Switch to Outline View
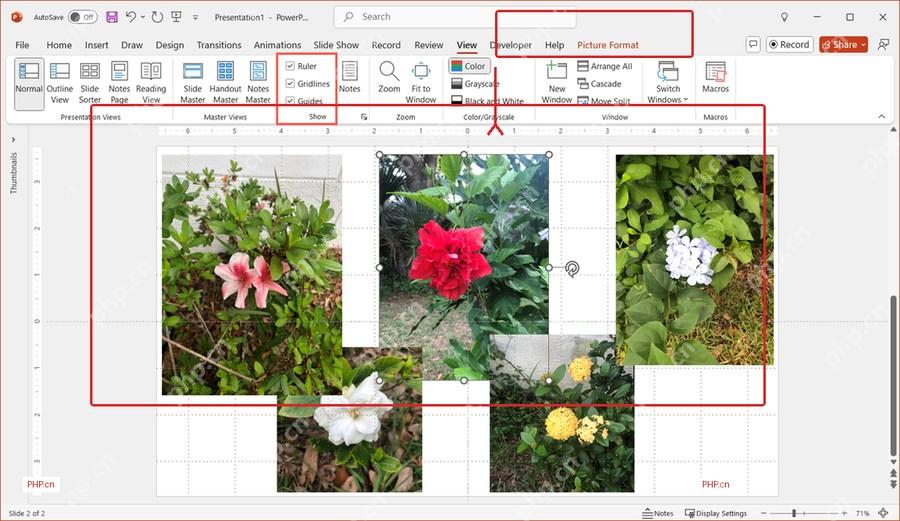 [x=60, y=83]
